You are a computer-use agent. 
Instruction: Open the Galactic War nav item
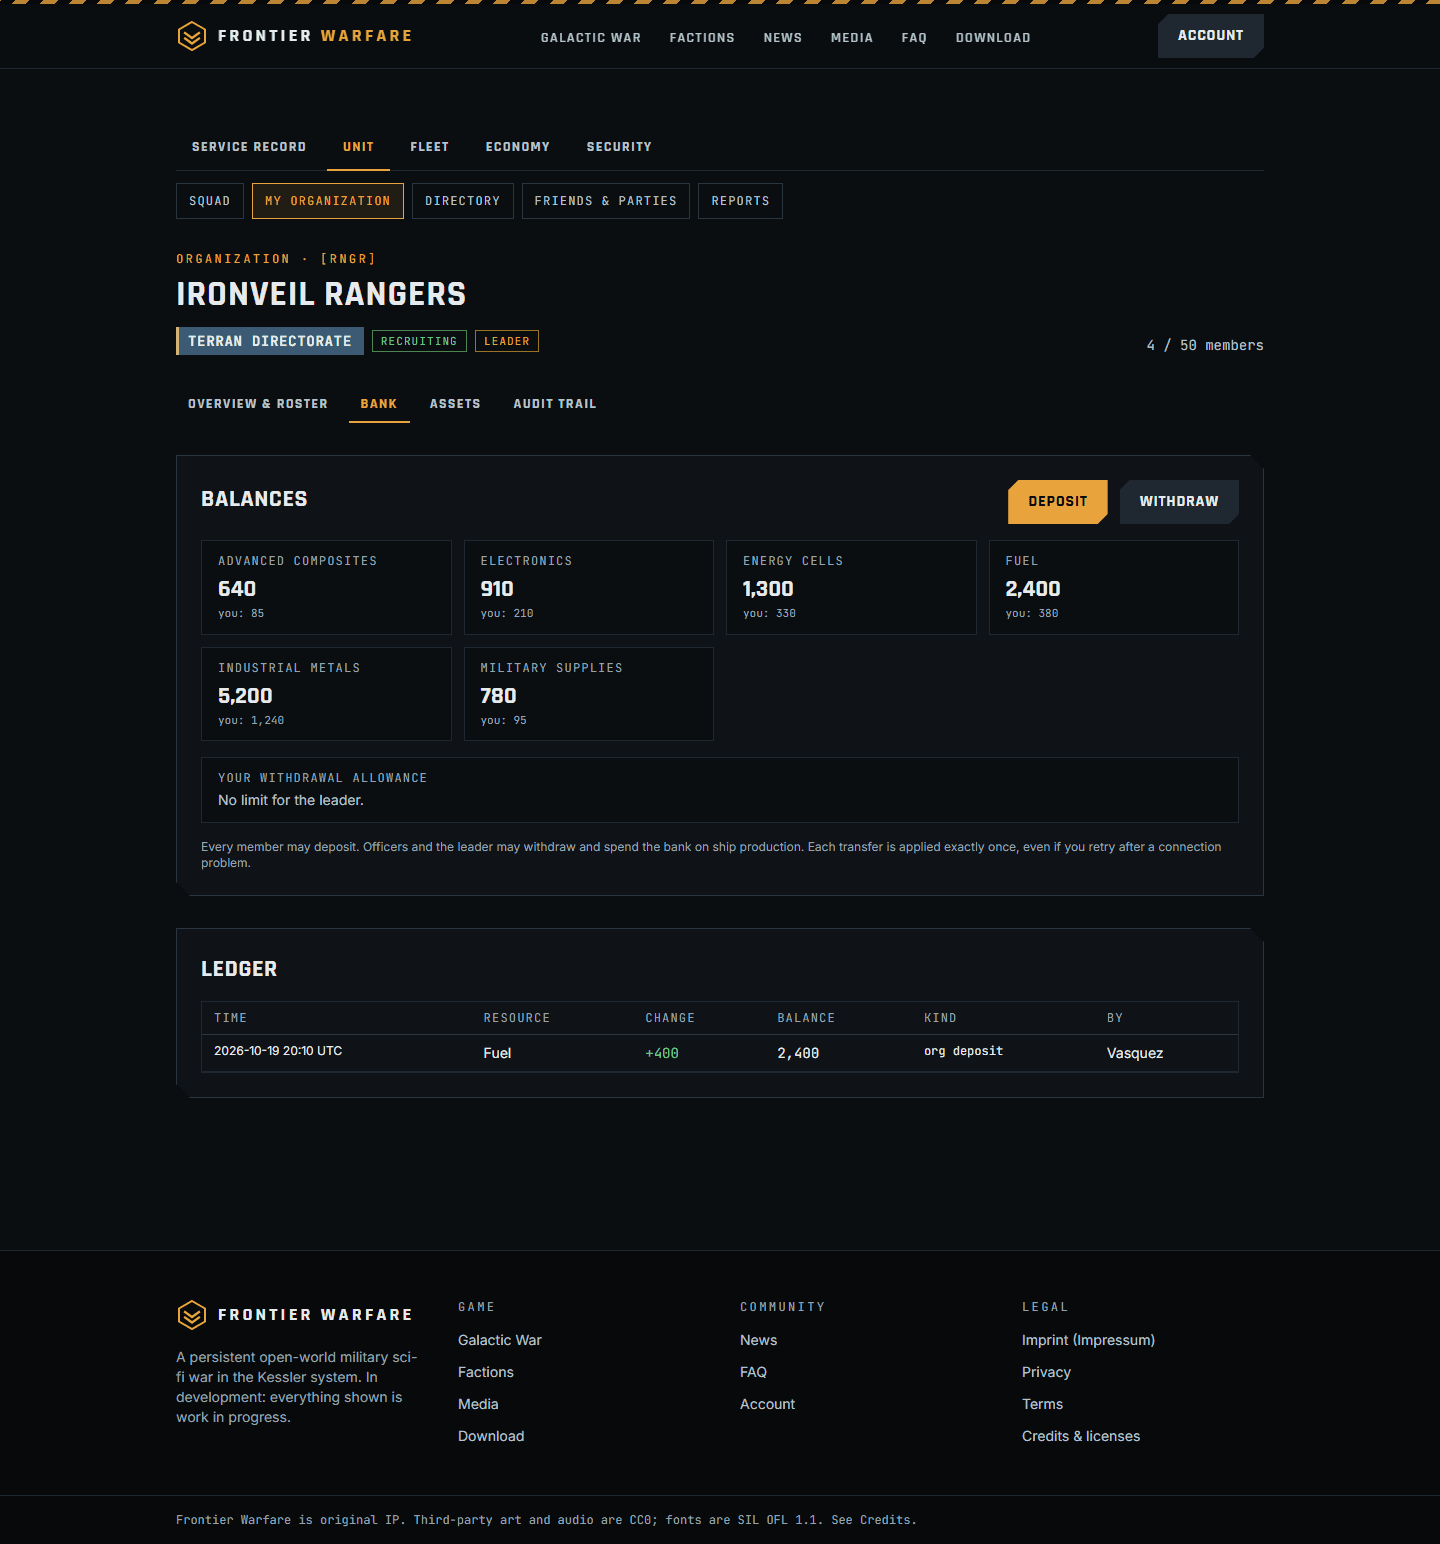click(591, 38)
